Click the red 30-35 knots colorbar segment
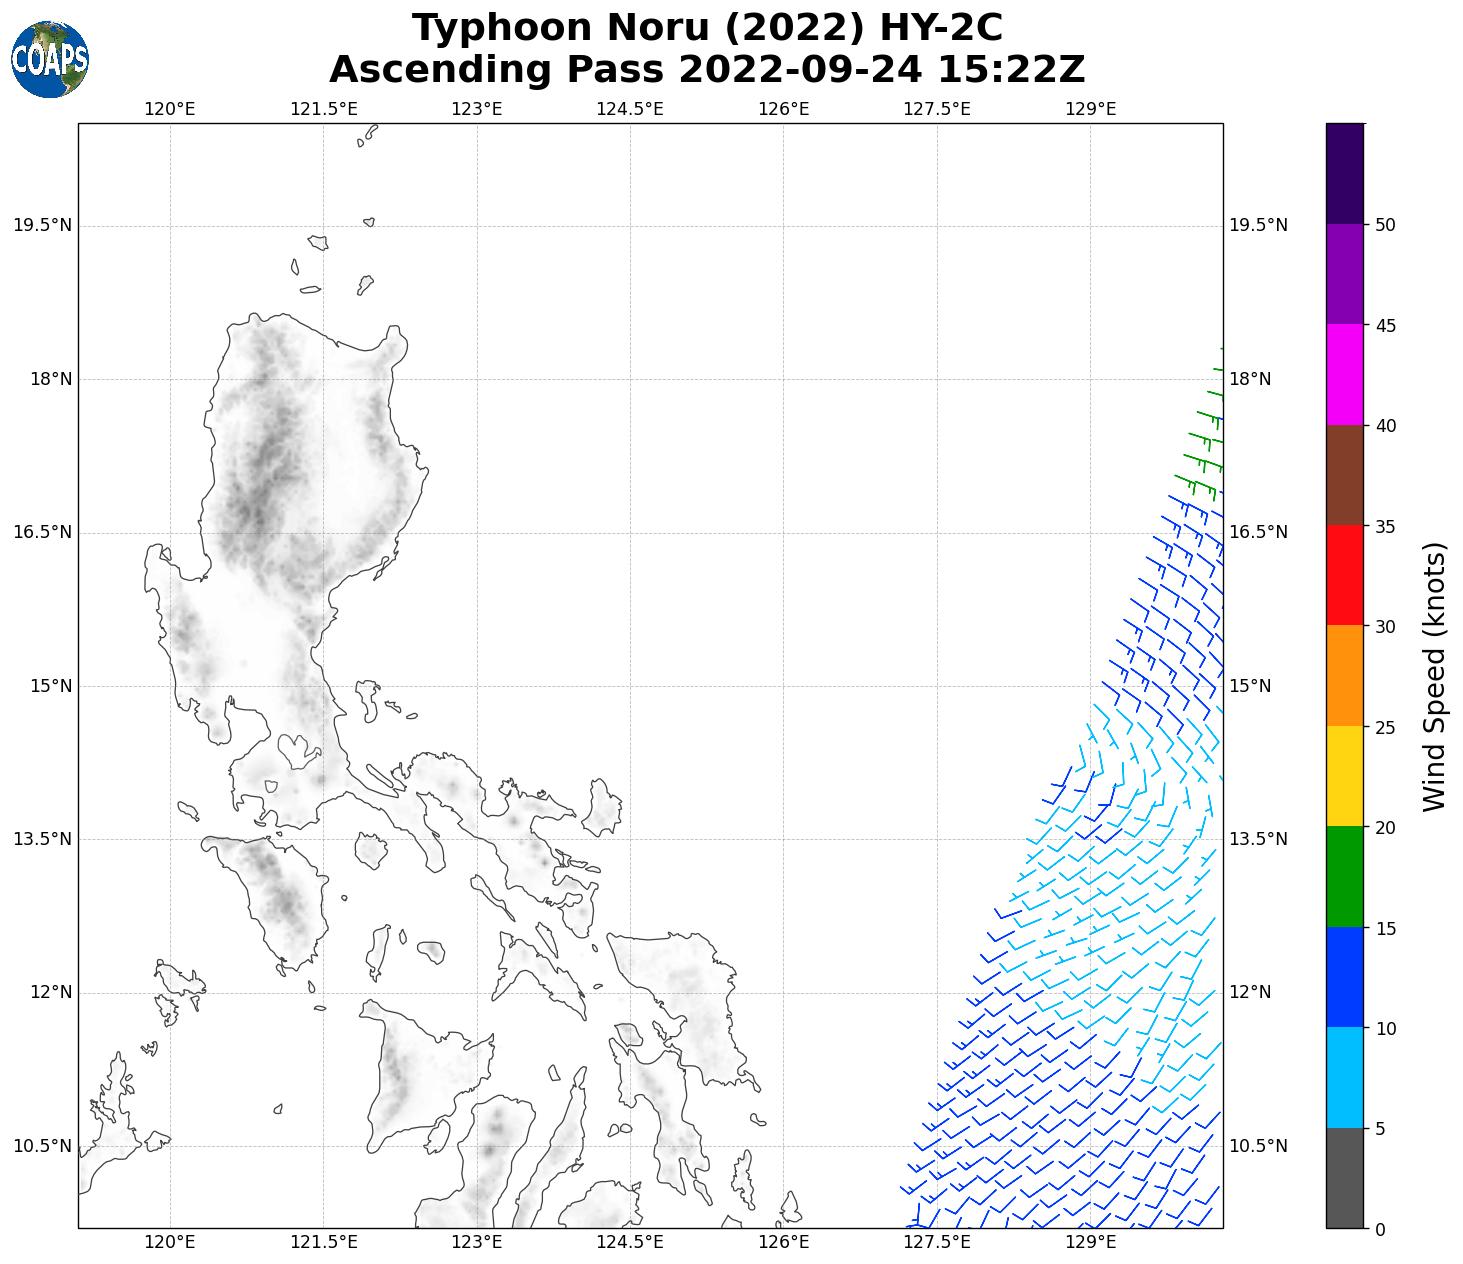The image size is (1463, 1264). [1344, 575]
